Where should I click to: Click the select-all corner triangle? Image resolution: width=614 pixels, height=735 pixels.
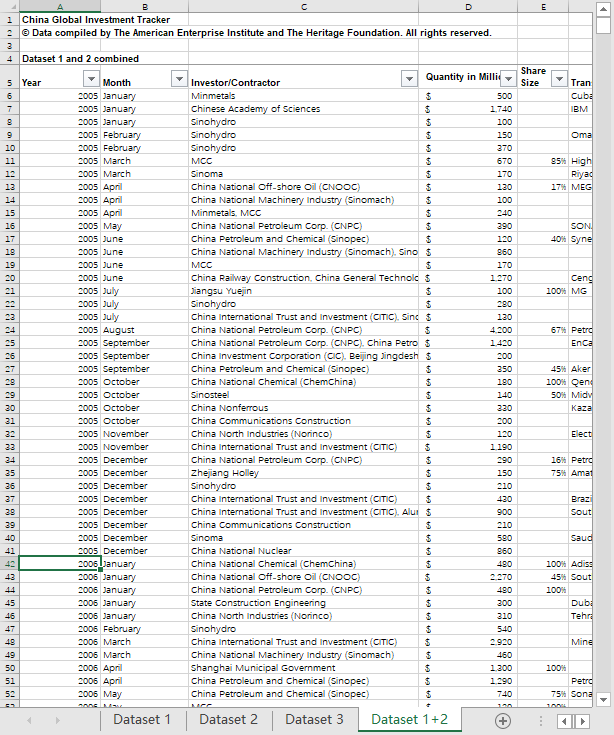pyautogui.click(x=10, y=6)
